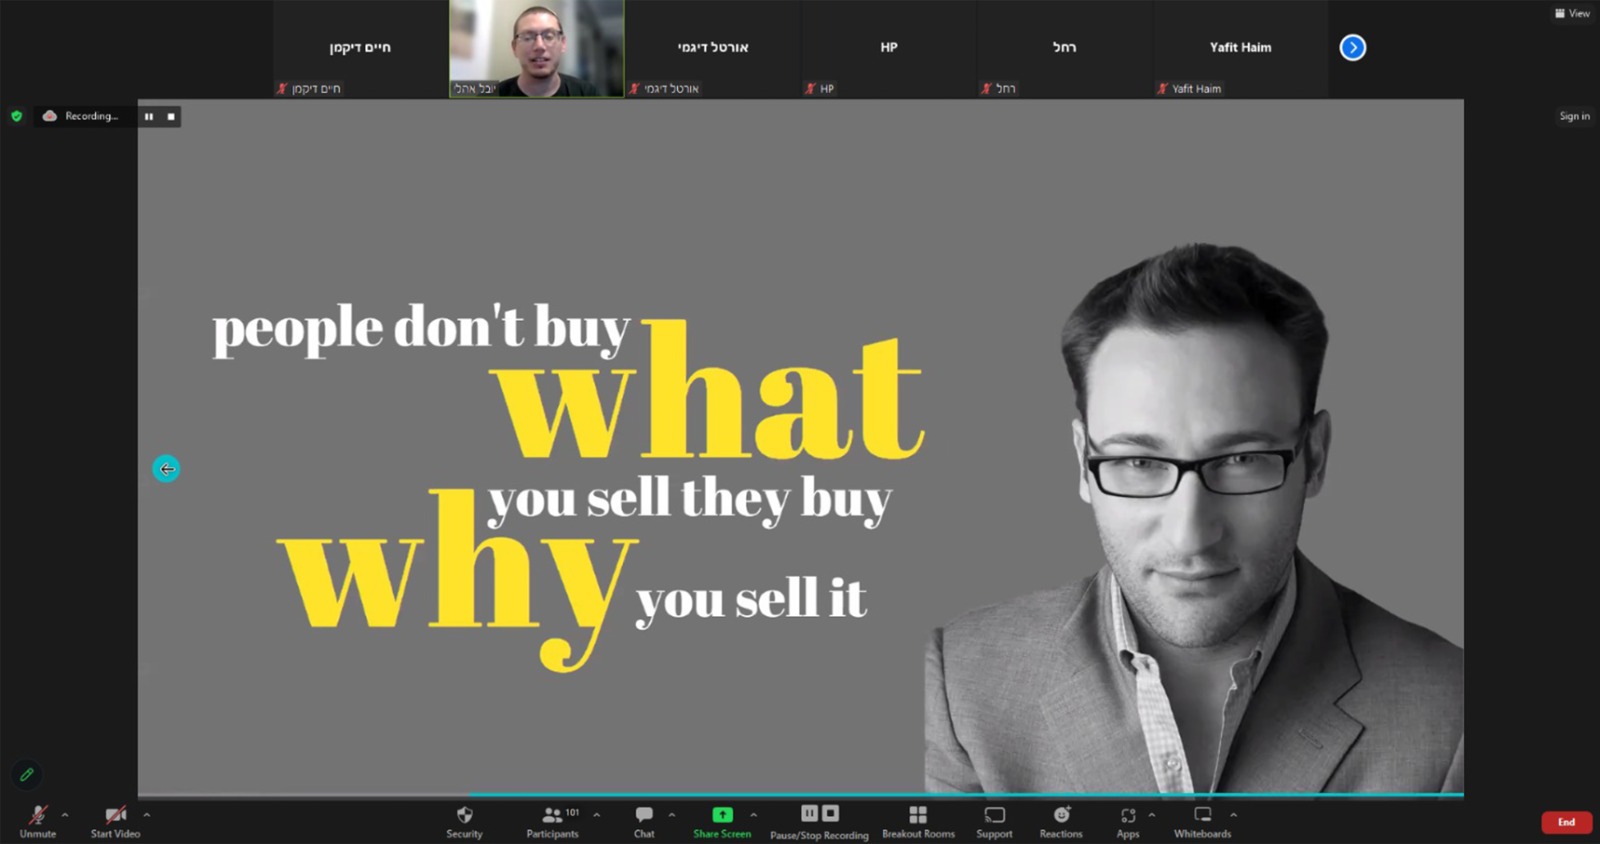The width and height of the screenshot is (1600, 844).
Task: Click the muted mic icon on HP's tile
Action: 810,89
